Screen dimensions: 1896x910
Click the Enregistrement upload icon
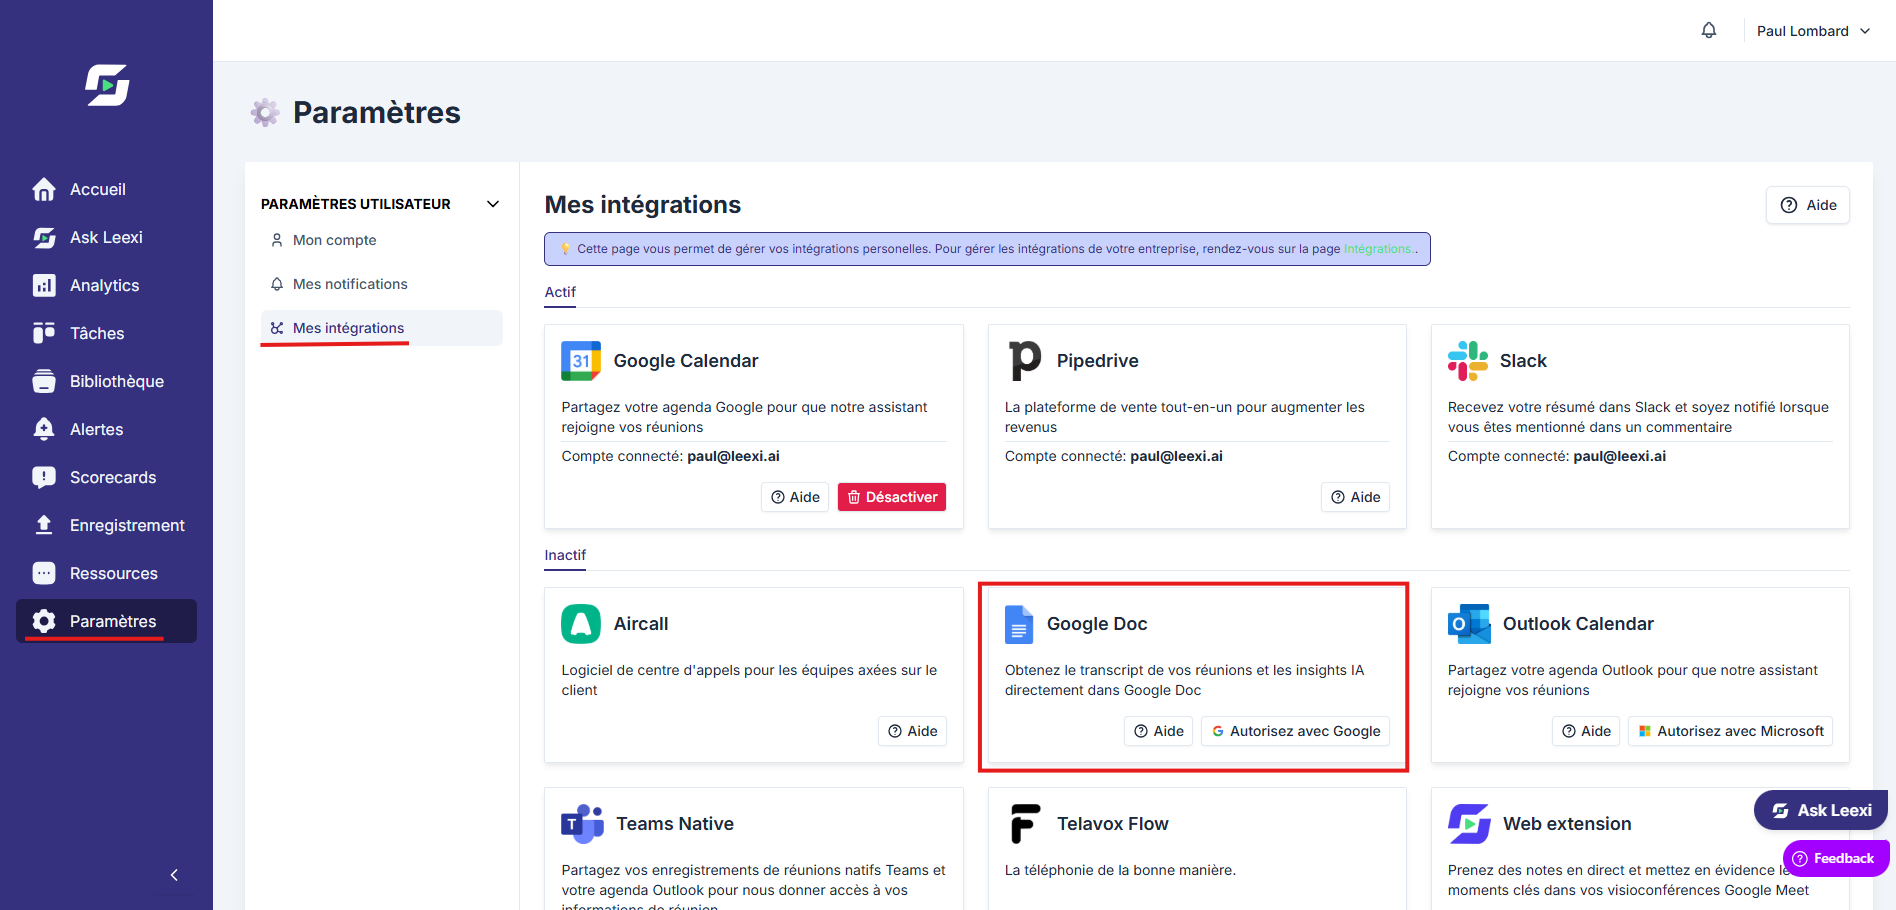point(44,525)
